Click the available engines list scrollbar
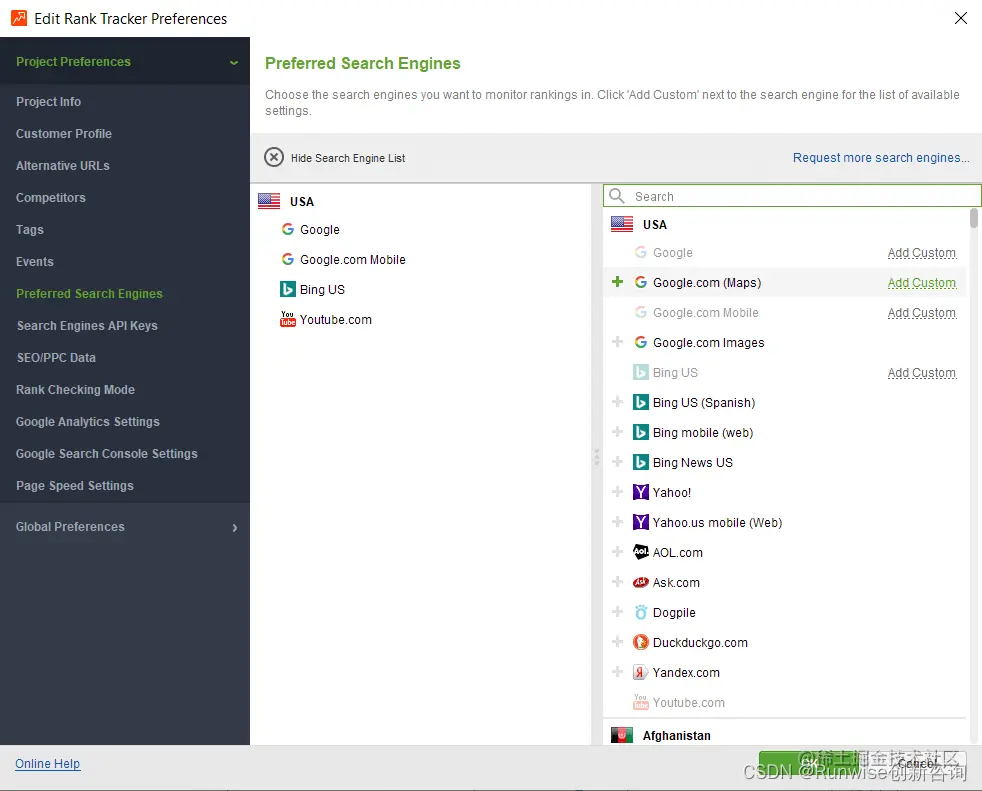Viewport: 982px width, 791px height. 973,219
